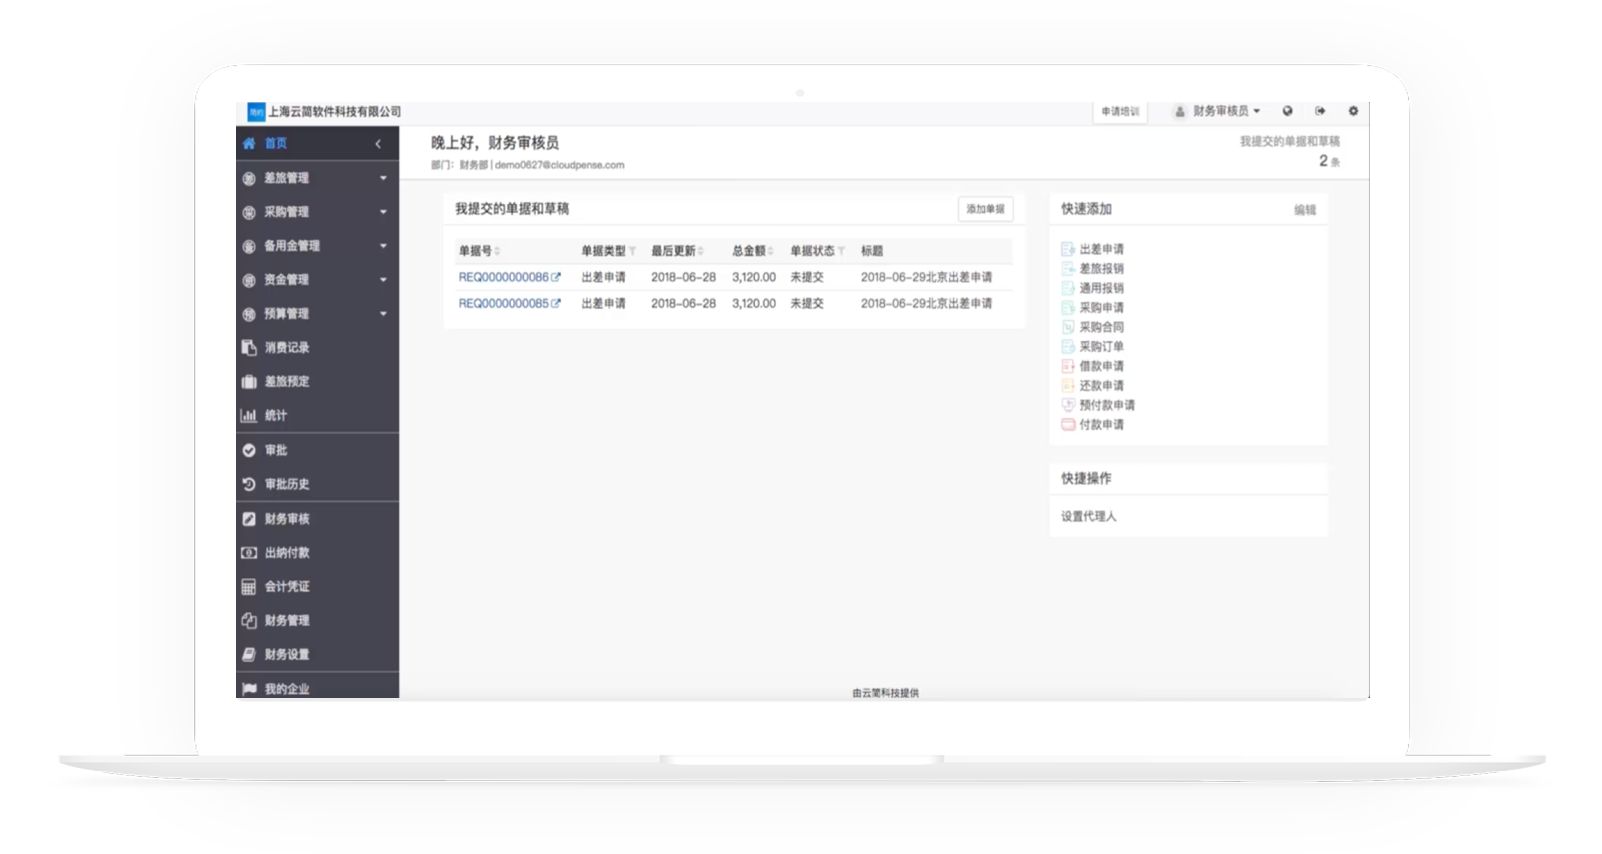Expand the 备用金管理 submenu arrow
The height and width of the screenshot is (854, 1602).
383,246
